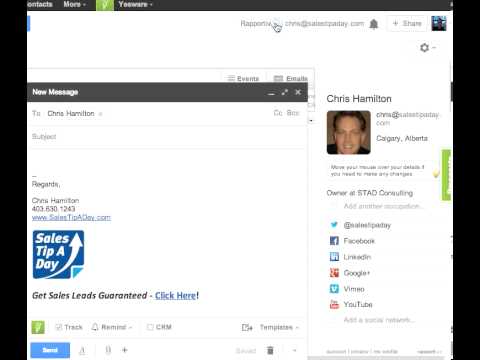The height and width of the screenshot is (360, 480).
Task: Open the Templates dropdown
Action: [x=279, y=327]
